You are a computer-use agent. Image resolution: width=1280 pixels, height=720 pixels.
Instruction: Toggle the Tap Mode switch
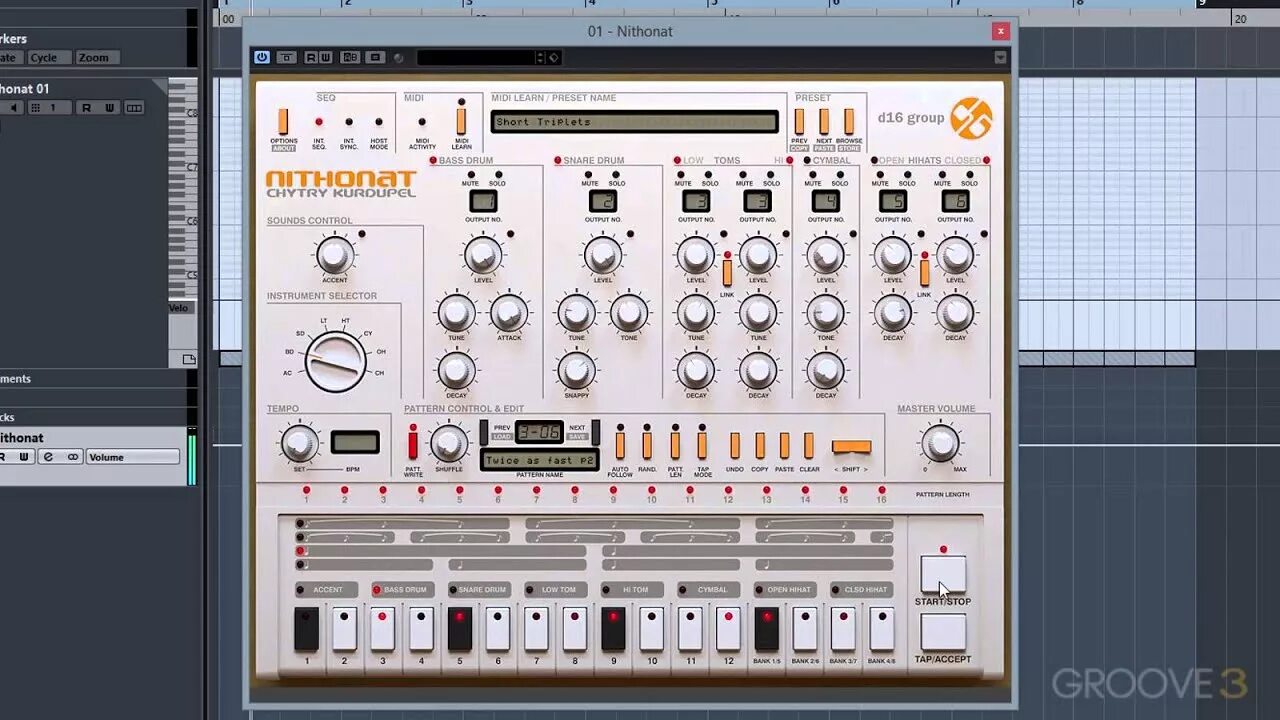702,445
